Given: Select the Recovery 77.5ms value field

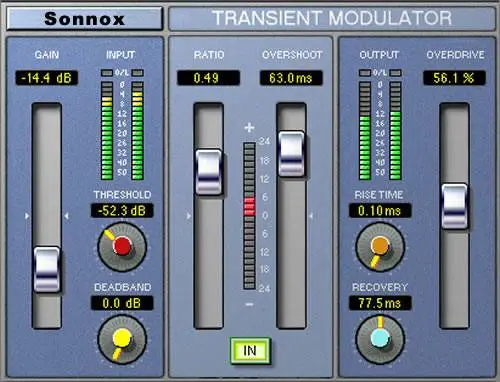Looking at the screenshot, I should click(x=380, y=303).
